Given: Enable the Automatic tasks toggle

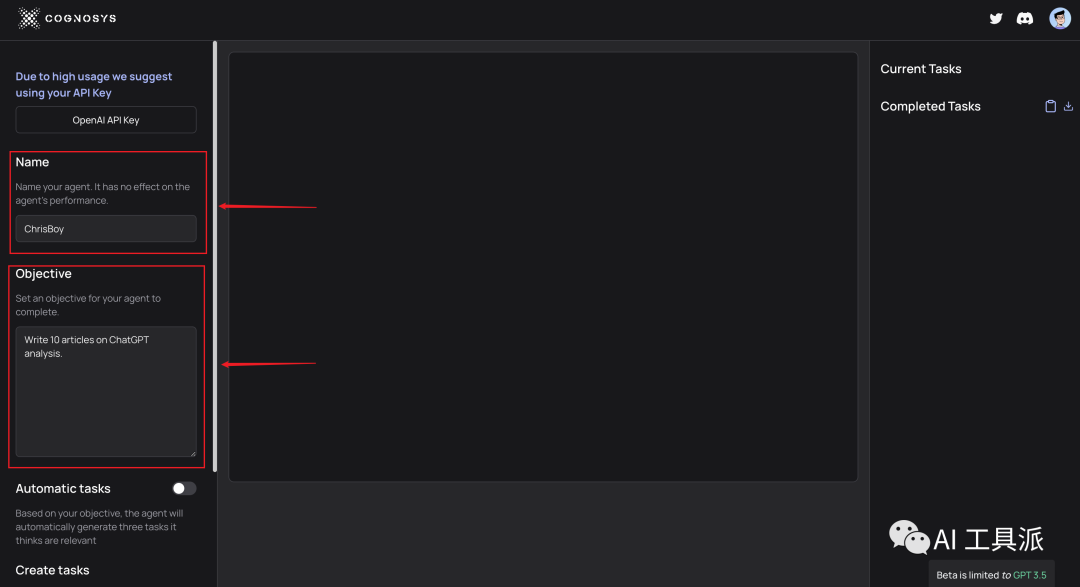Looking at the screenshot, I should (184, 489).
